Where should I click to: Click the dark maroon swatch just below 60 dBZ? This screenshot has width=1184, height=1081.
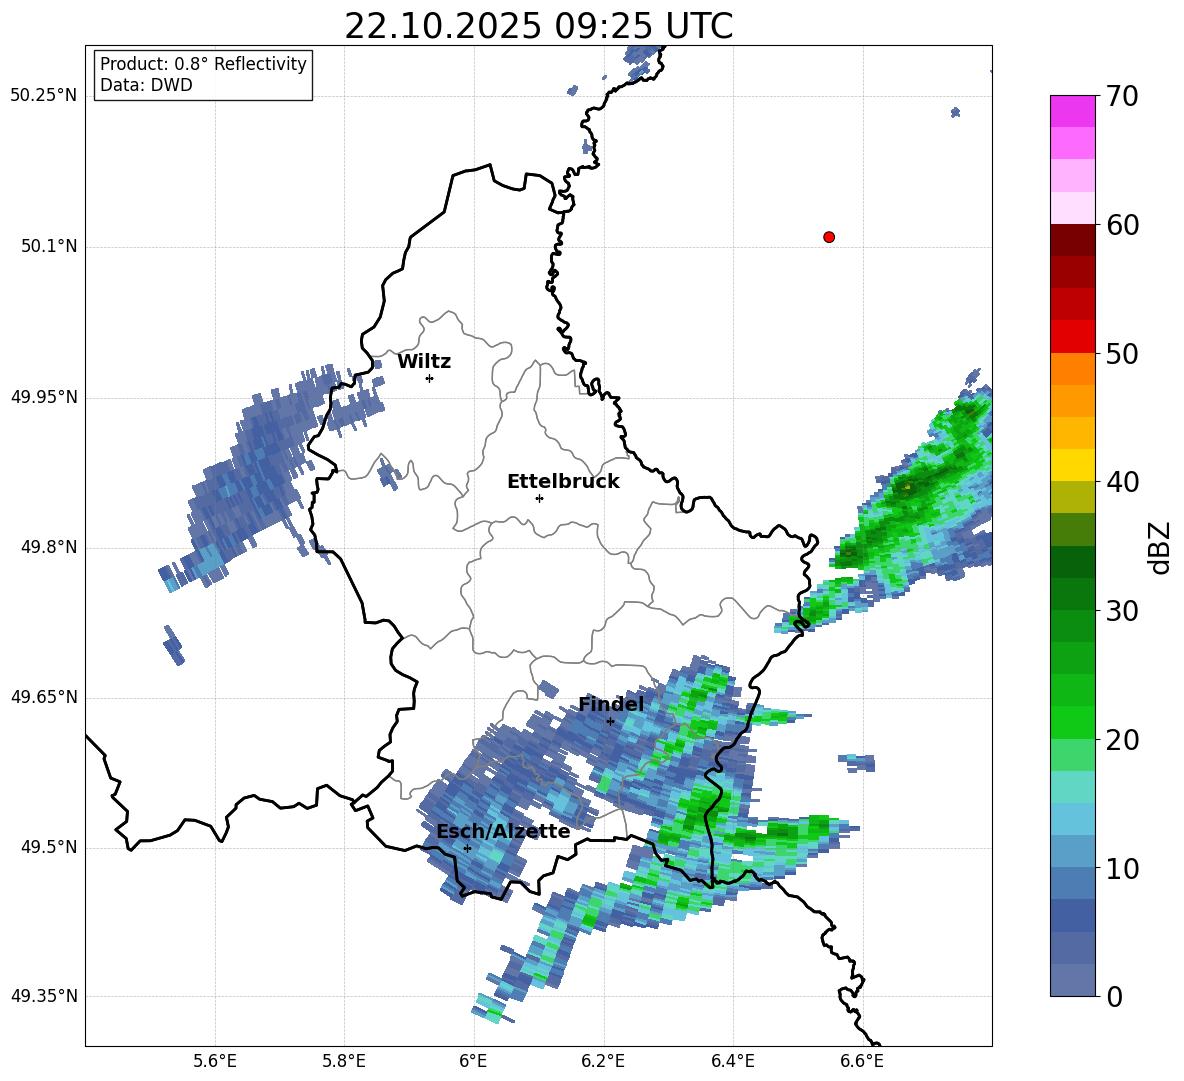point(1072,240)
